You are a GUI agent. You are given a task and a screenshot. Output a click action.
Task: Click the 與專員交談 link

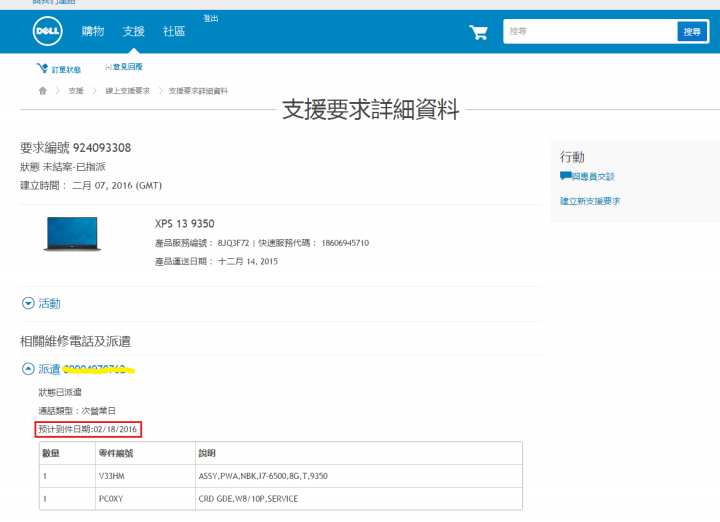[x=593, y=177]
